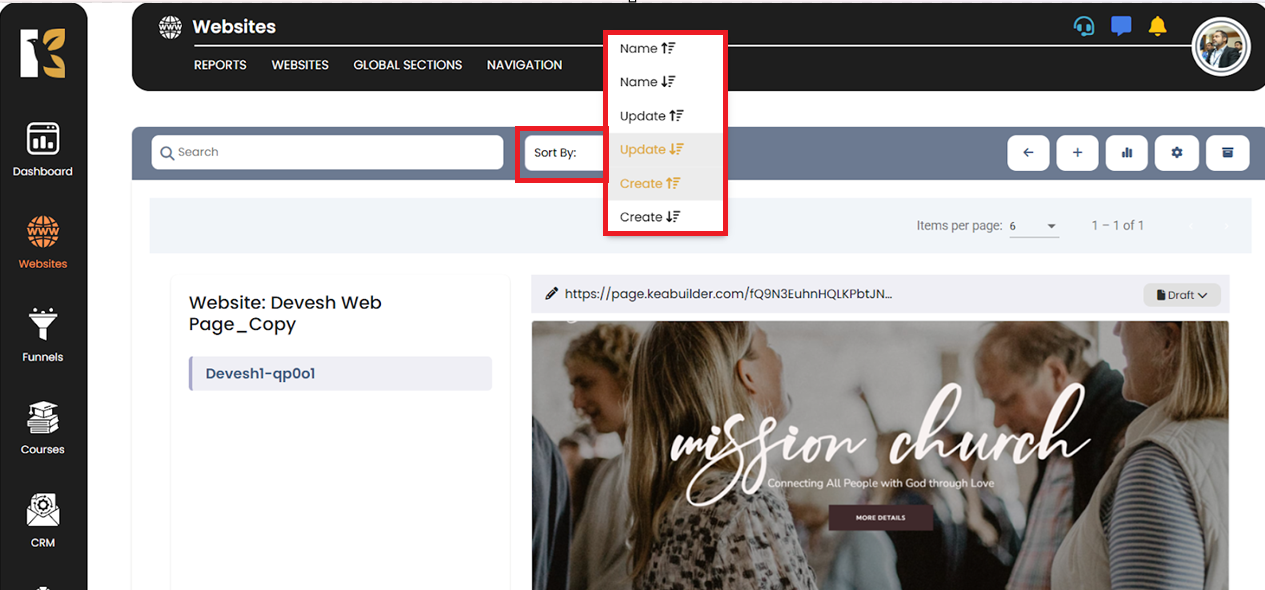Open Courses from the sidebar

(42, 426)
